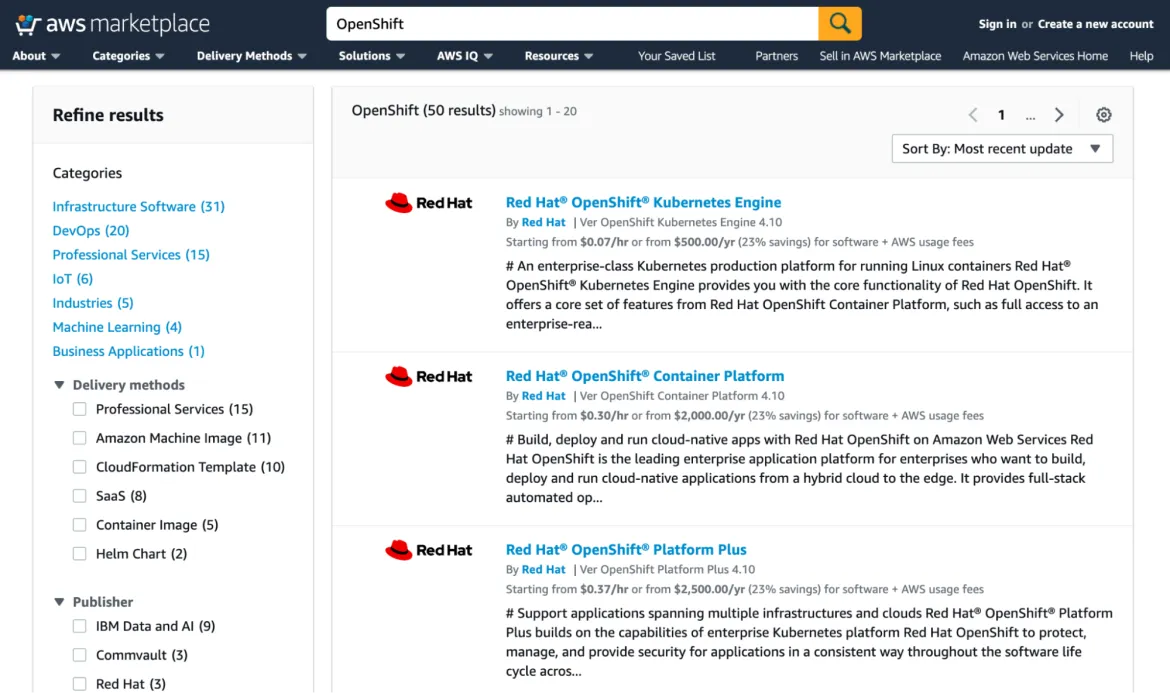
Task: Filter results by Infrastructure Software category
Action: click(x=138, y=206)
